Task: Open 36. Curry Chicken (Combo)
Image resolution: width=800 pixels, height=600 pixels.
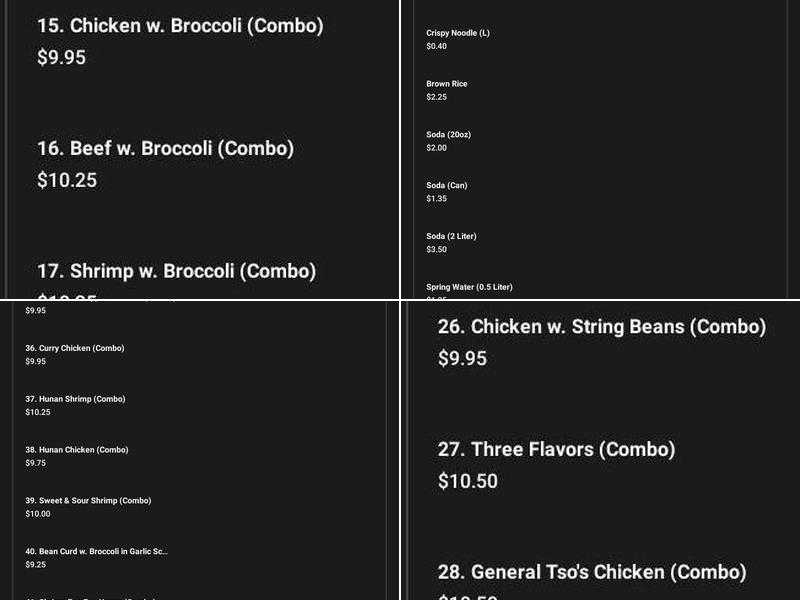Action: coord(75,348)
